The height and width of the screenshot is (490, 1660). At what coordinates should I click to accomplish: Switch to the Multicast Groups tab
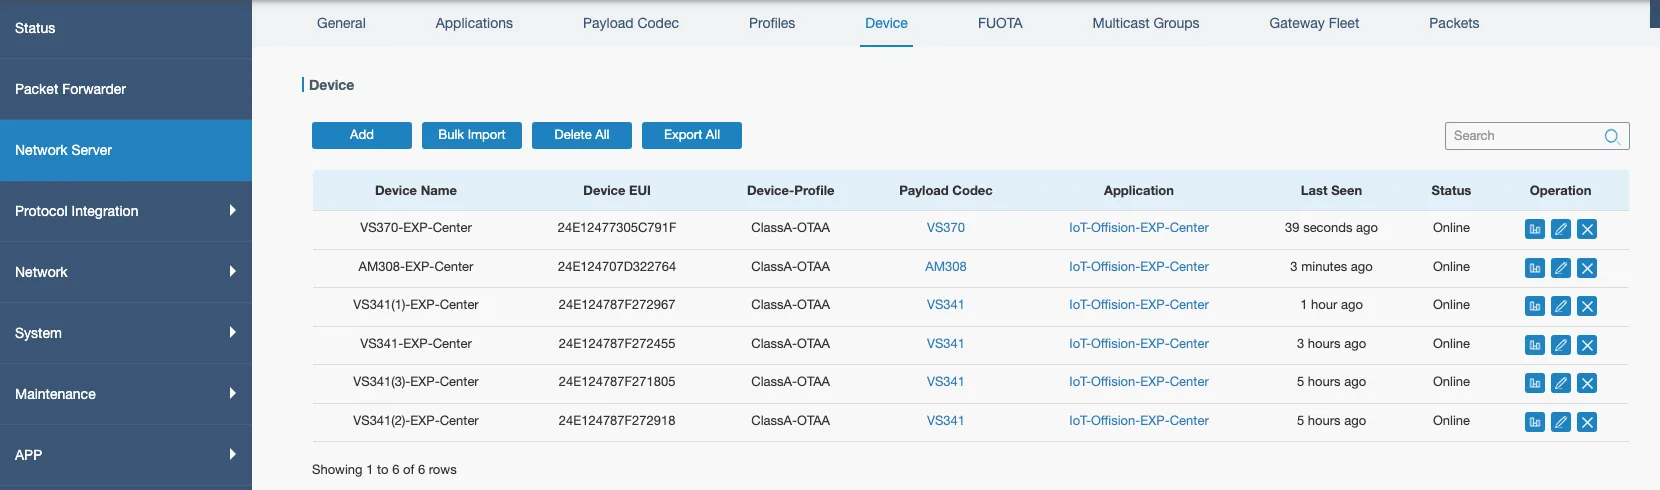(x=1146, y=23)
